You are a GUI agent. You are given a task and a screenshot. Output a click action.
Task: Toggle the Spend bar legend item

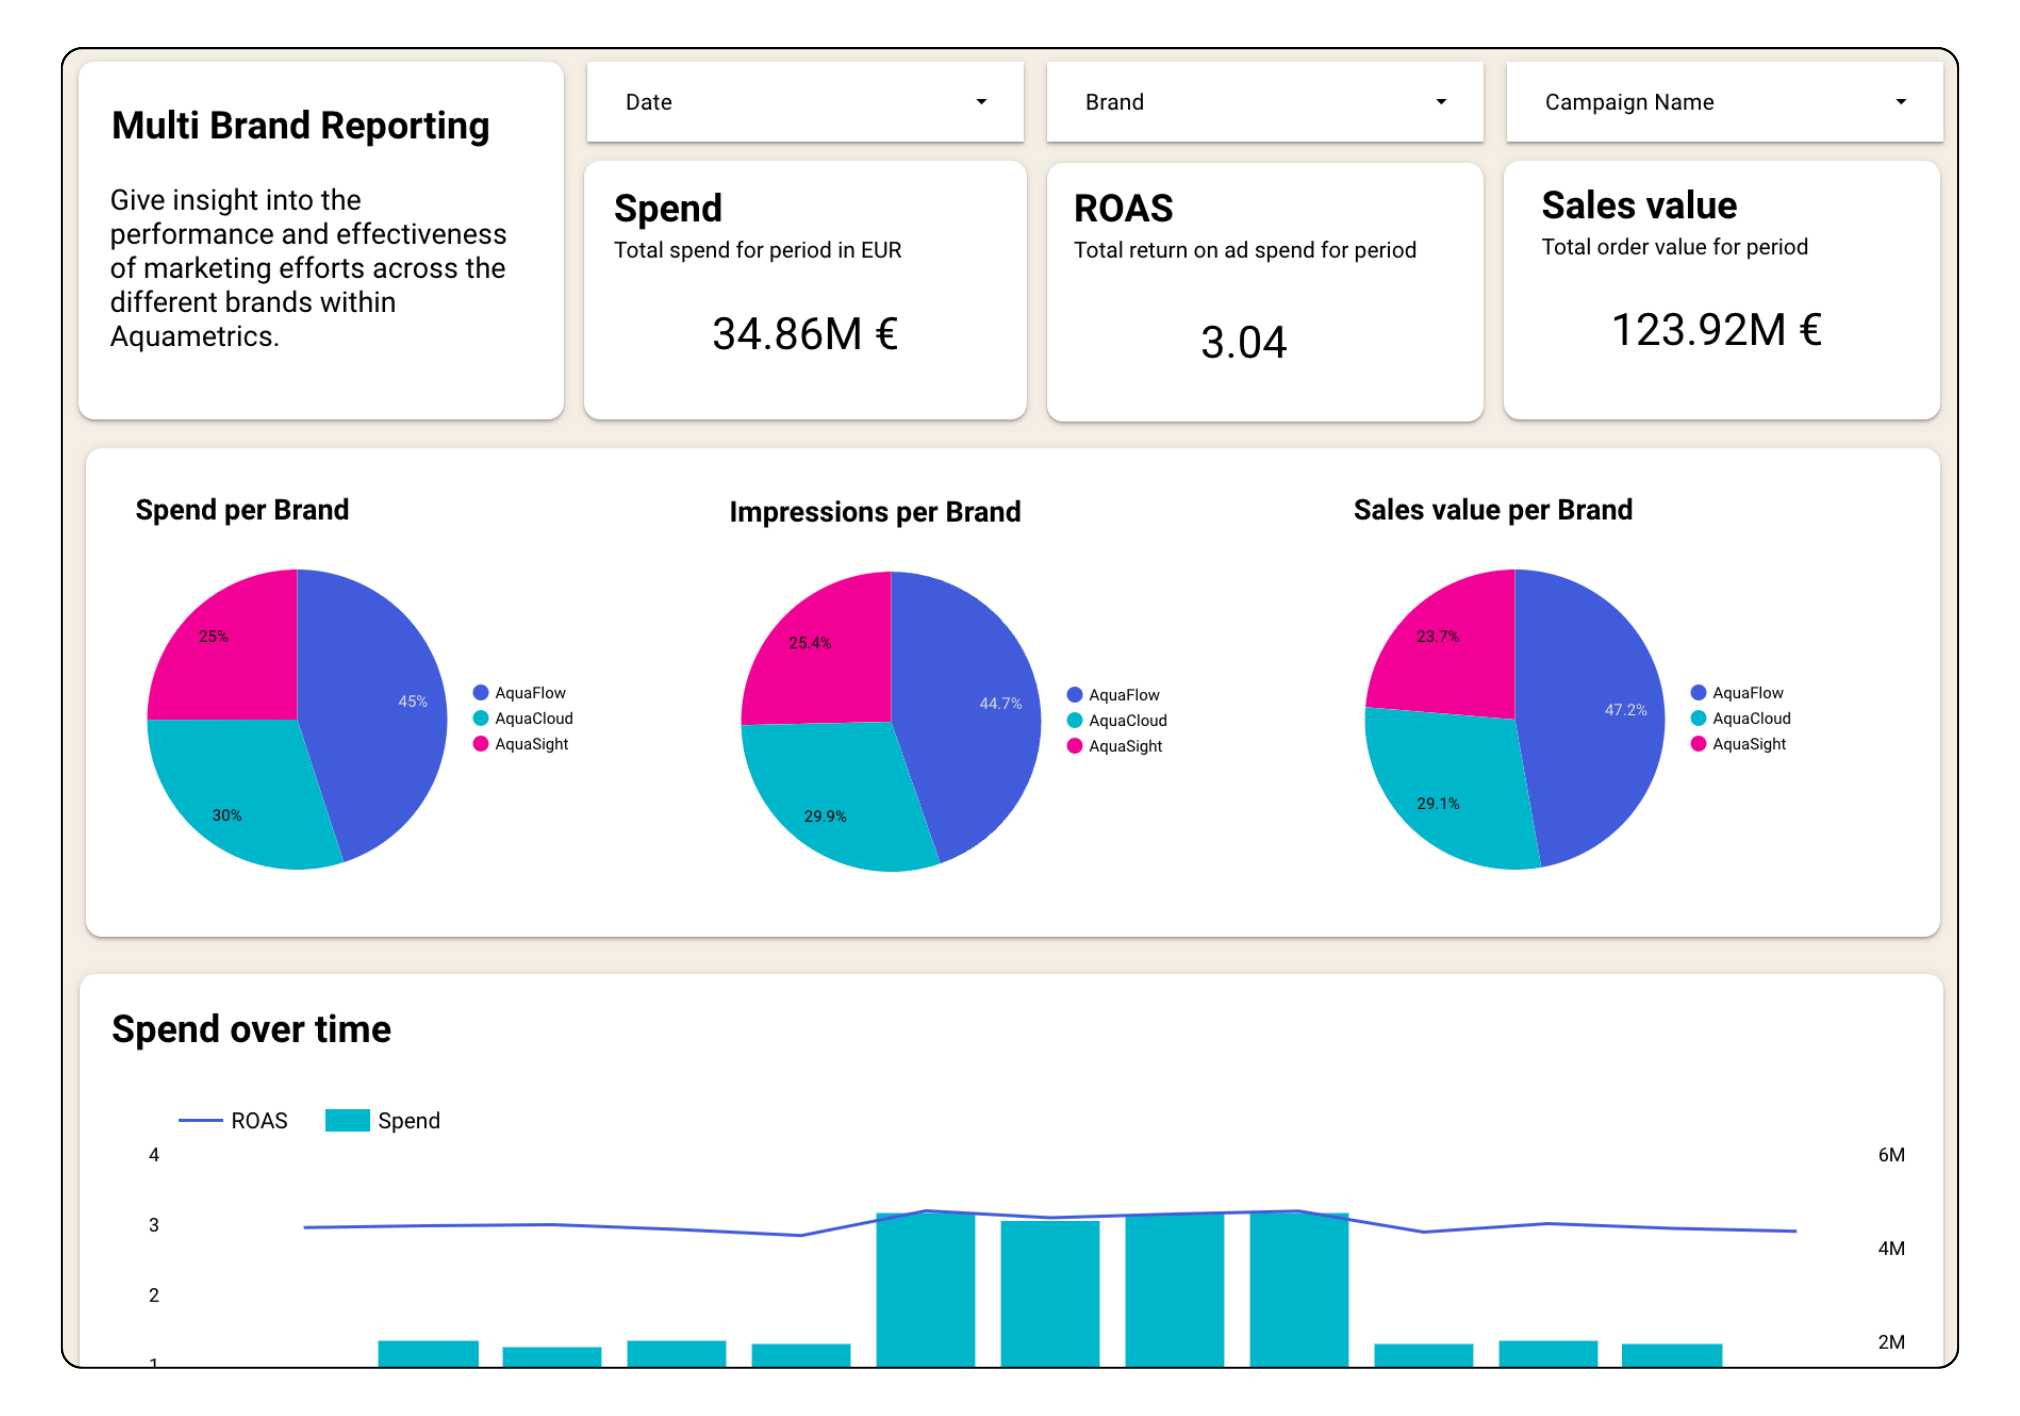[383, 1121]
